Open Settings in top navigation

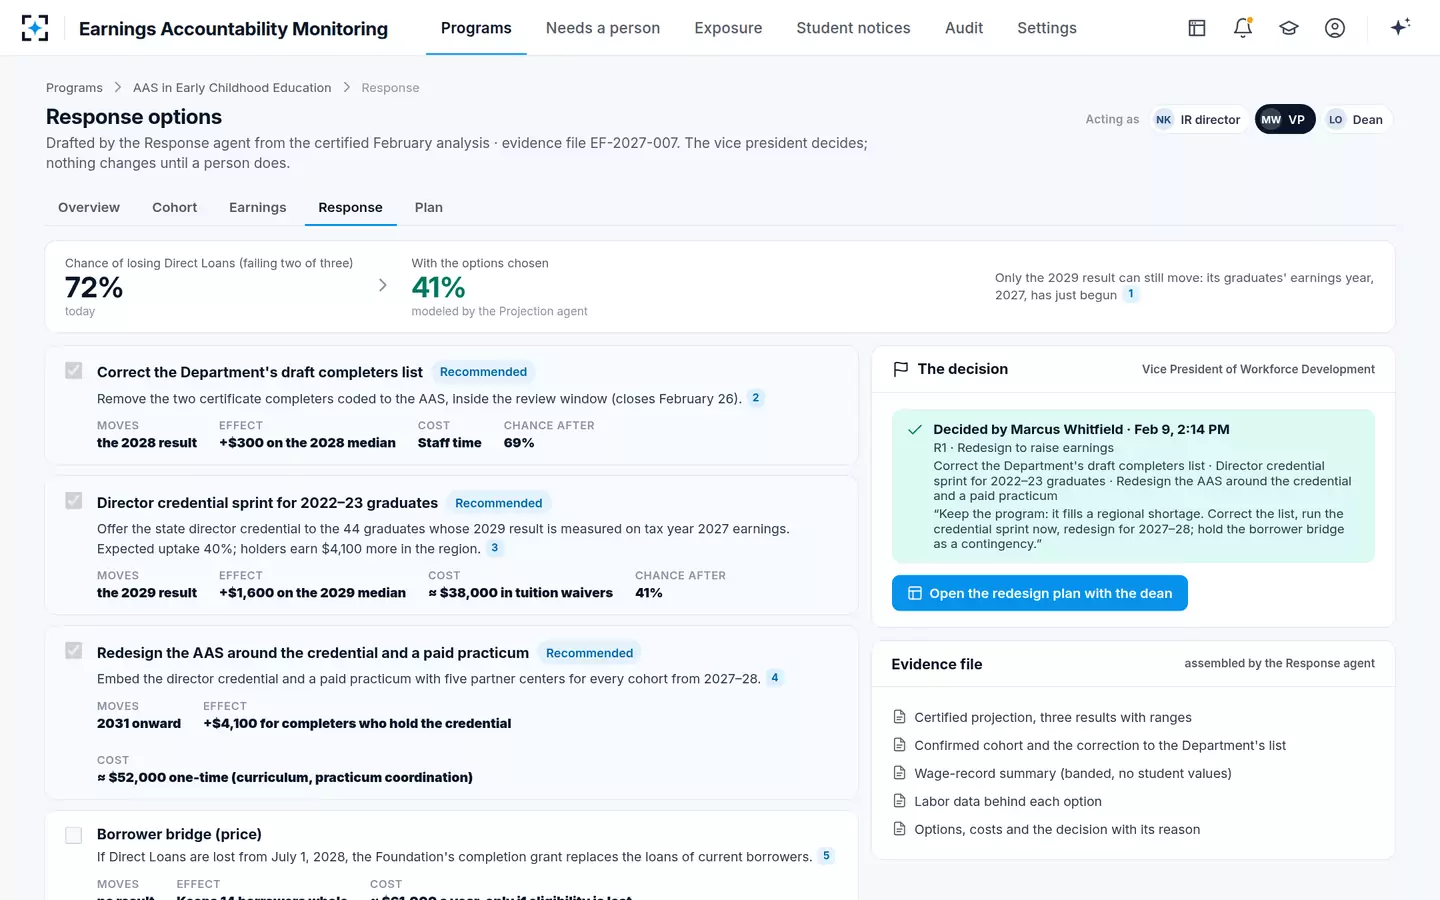tap(1047, 28)
